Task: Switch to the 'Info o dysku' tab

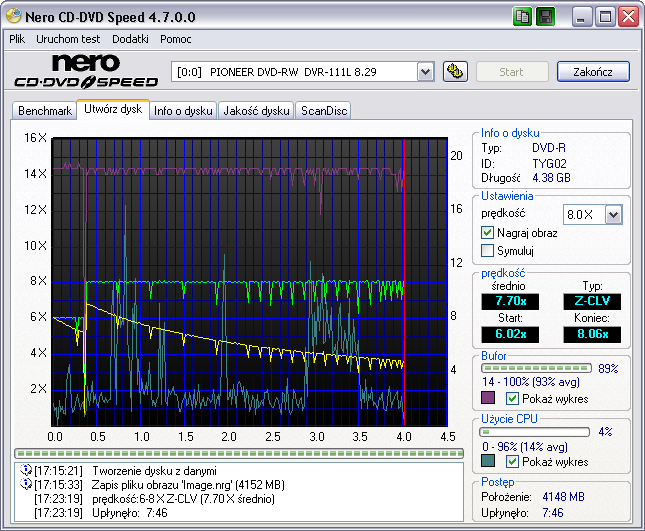Action: pos(183,111)
